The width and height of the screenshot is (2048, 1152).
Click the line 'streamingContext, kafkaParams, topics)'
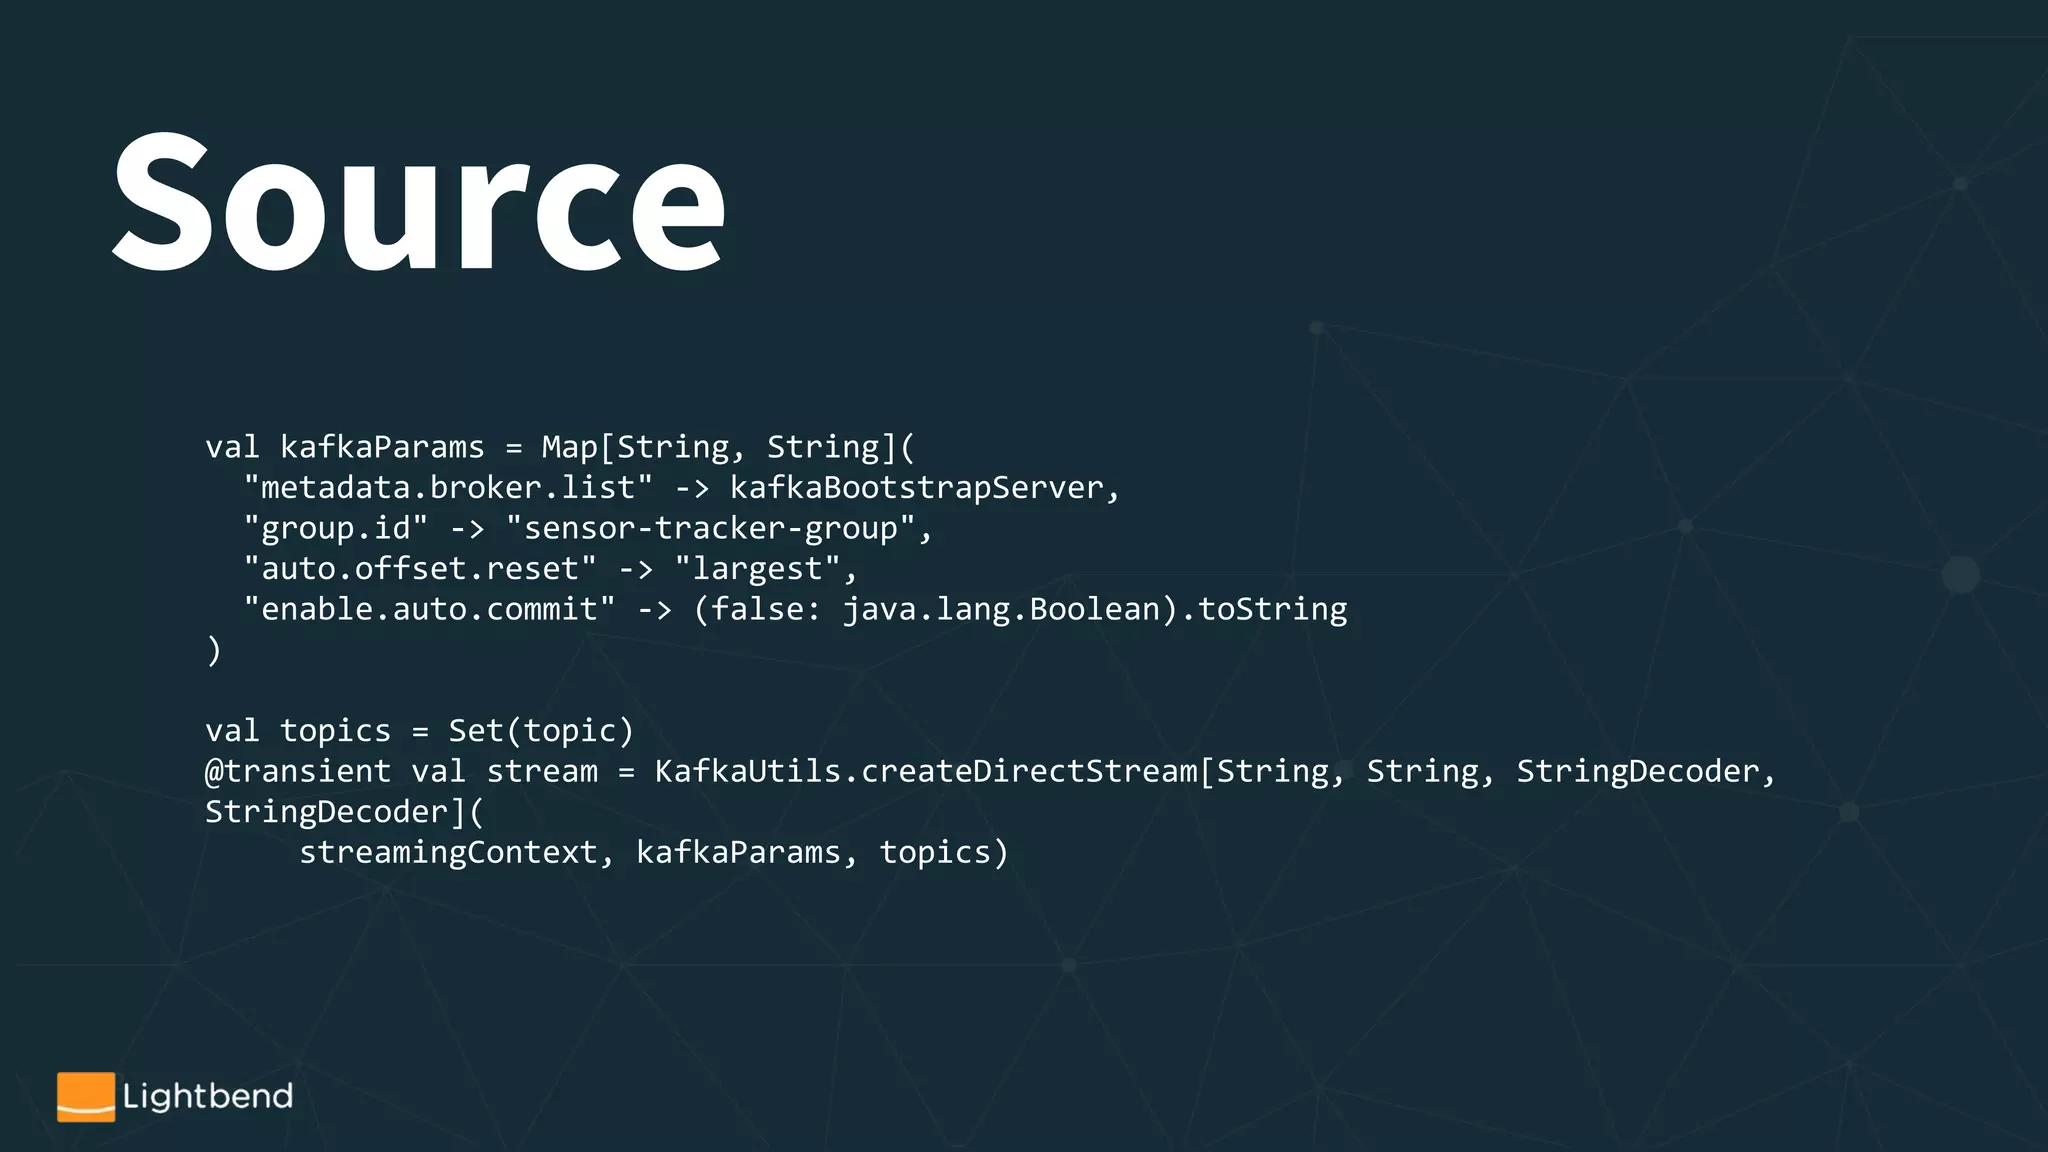click(655, 853)
